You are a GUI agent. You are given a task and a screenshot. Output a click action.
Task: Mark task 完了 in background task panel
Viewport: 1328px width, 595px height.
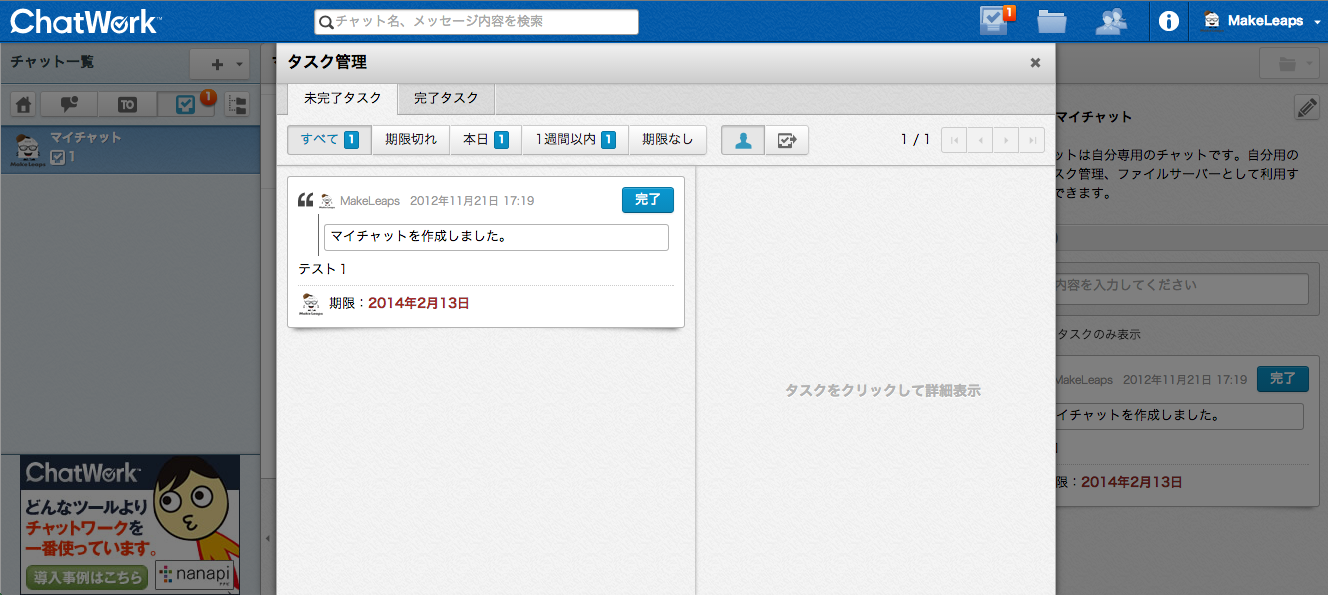pos(1283,379)
